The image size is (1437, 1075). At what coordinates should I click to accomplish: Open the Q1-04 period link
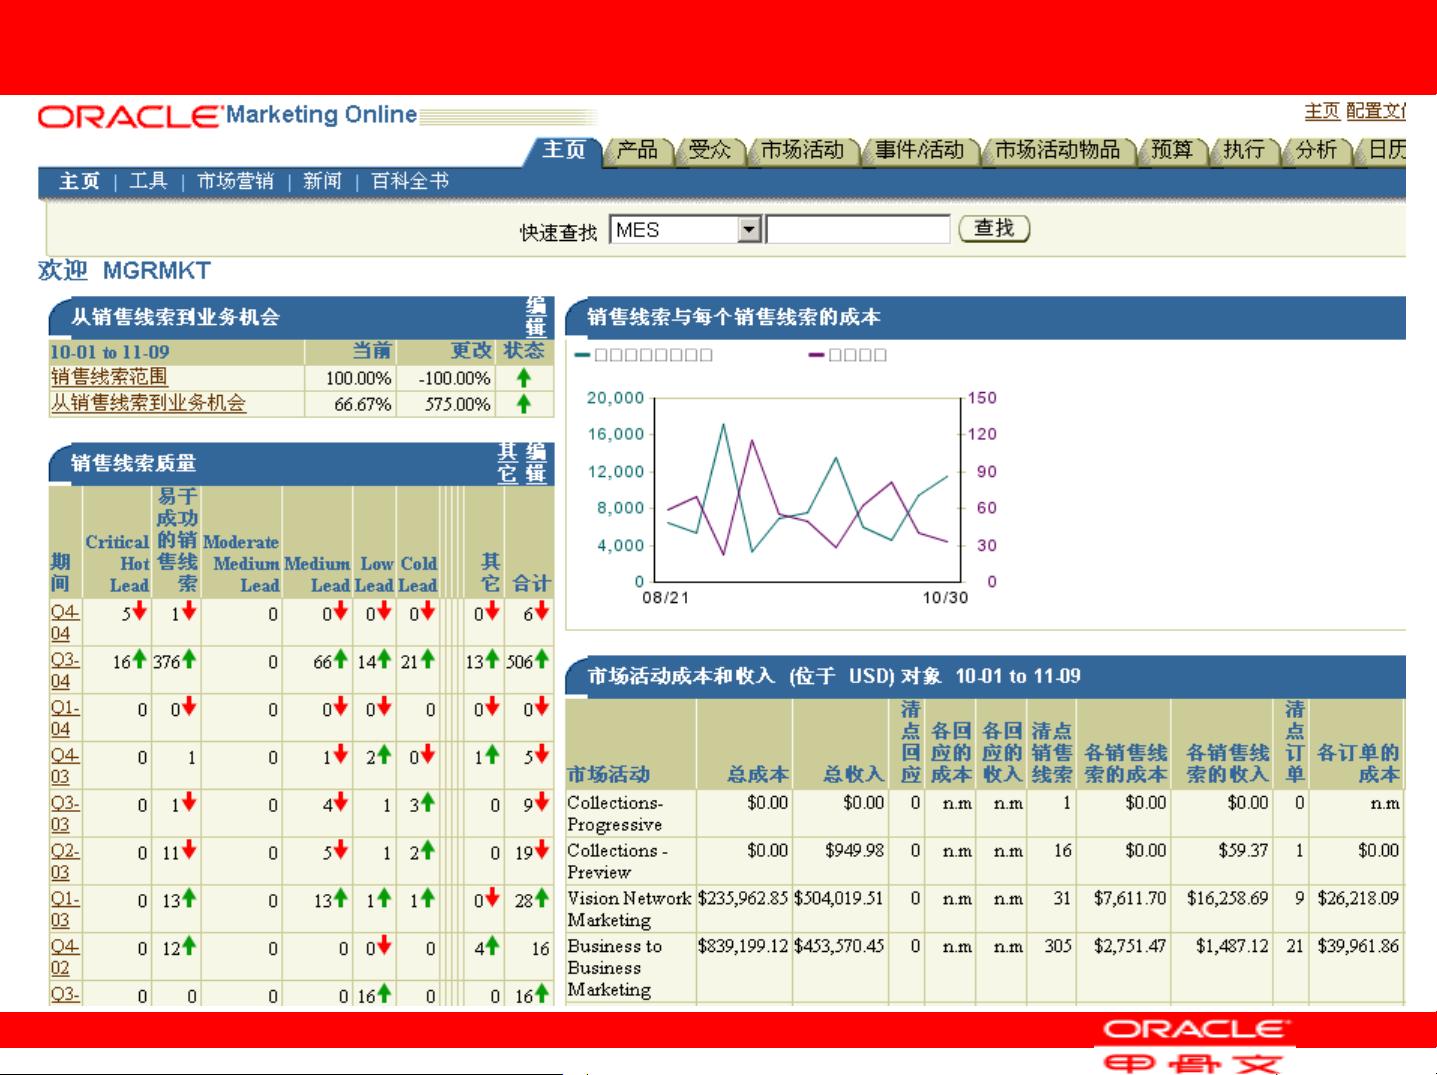pos(64,718)
